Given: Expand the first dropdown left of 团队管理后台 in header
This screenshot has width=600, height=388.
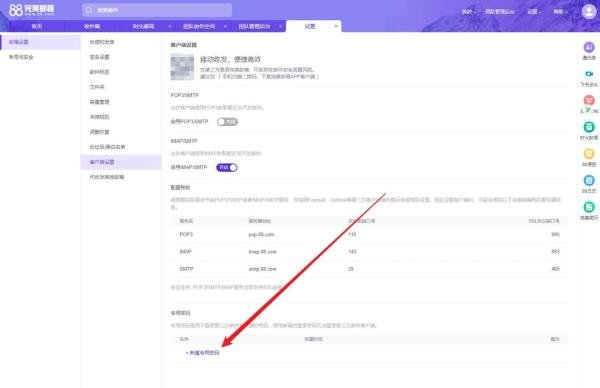Looking at the screenshot, I should coord(468,12).
